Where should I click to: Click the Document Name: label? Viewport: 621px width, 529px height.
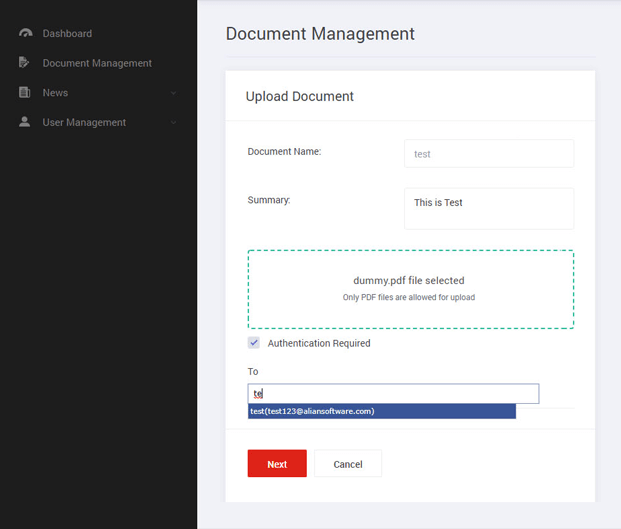[284, 152]
